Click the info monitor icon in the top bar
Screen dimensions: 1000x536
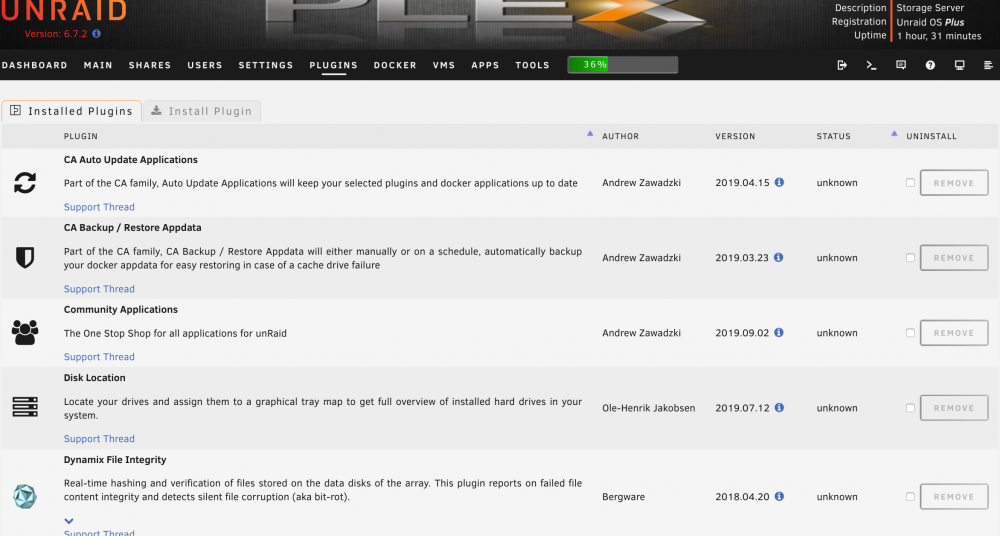point(959,65)
